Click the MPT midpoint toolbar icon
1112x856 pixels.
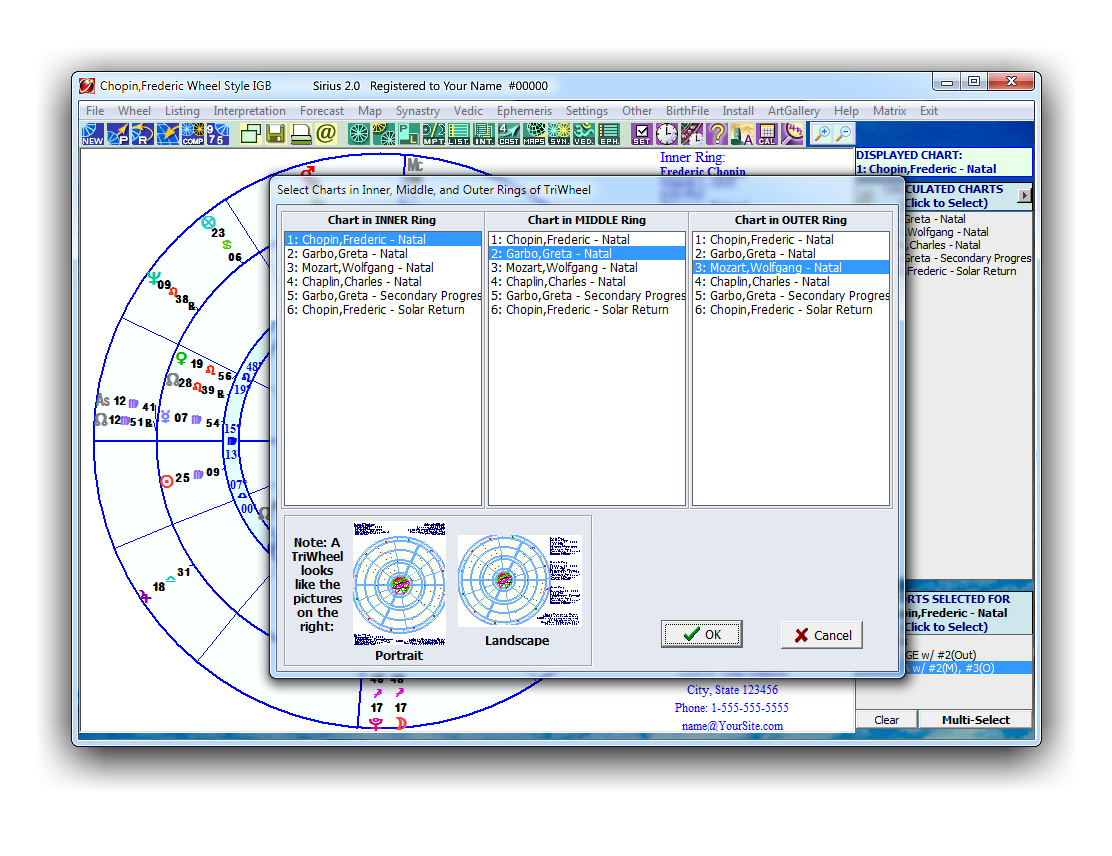point(433,133)
